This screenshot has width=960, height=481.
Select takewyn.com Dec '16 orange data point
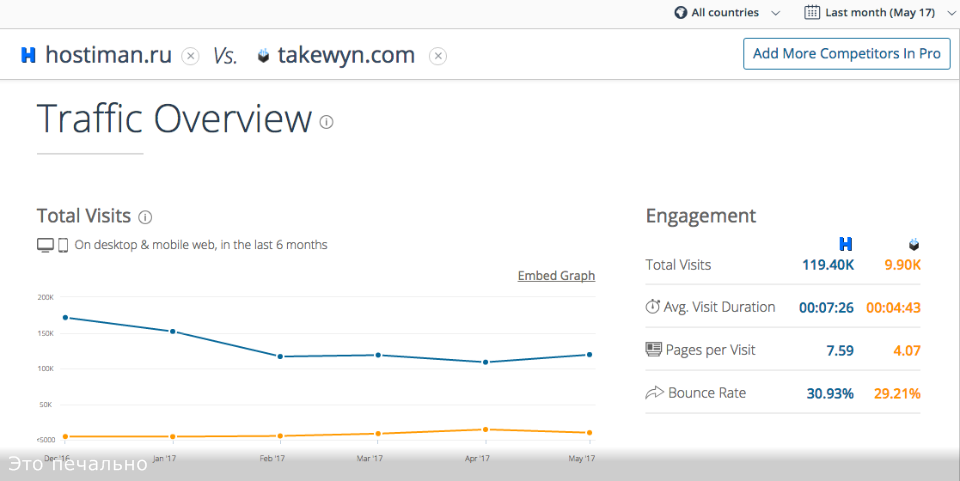pos(66,436)
